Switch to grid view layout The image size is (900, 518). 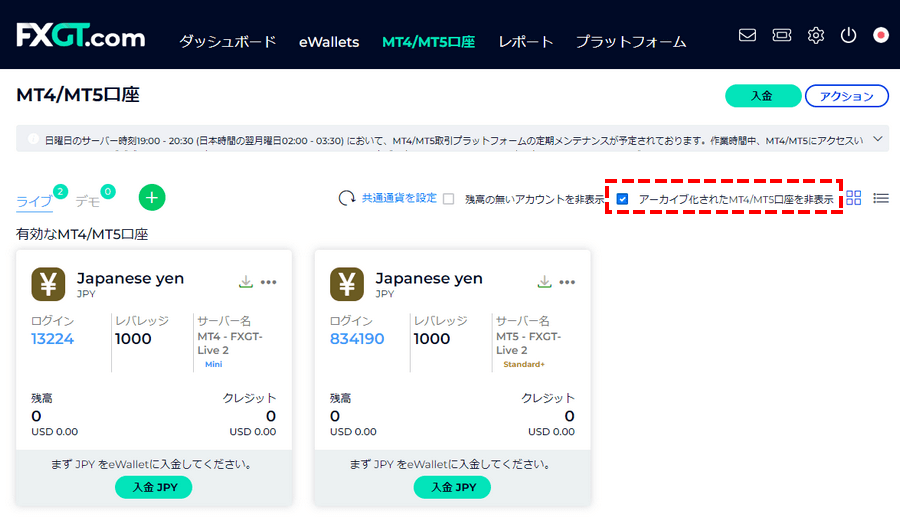[x=854, y=198]
